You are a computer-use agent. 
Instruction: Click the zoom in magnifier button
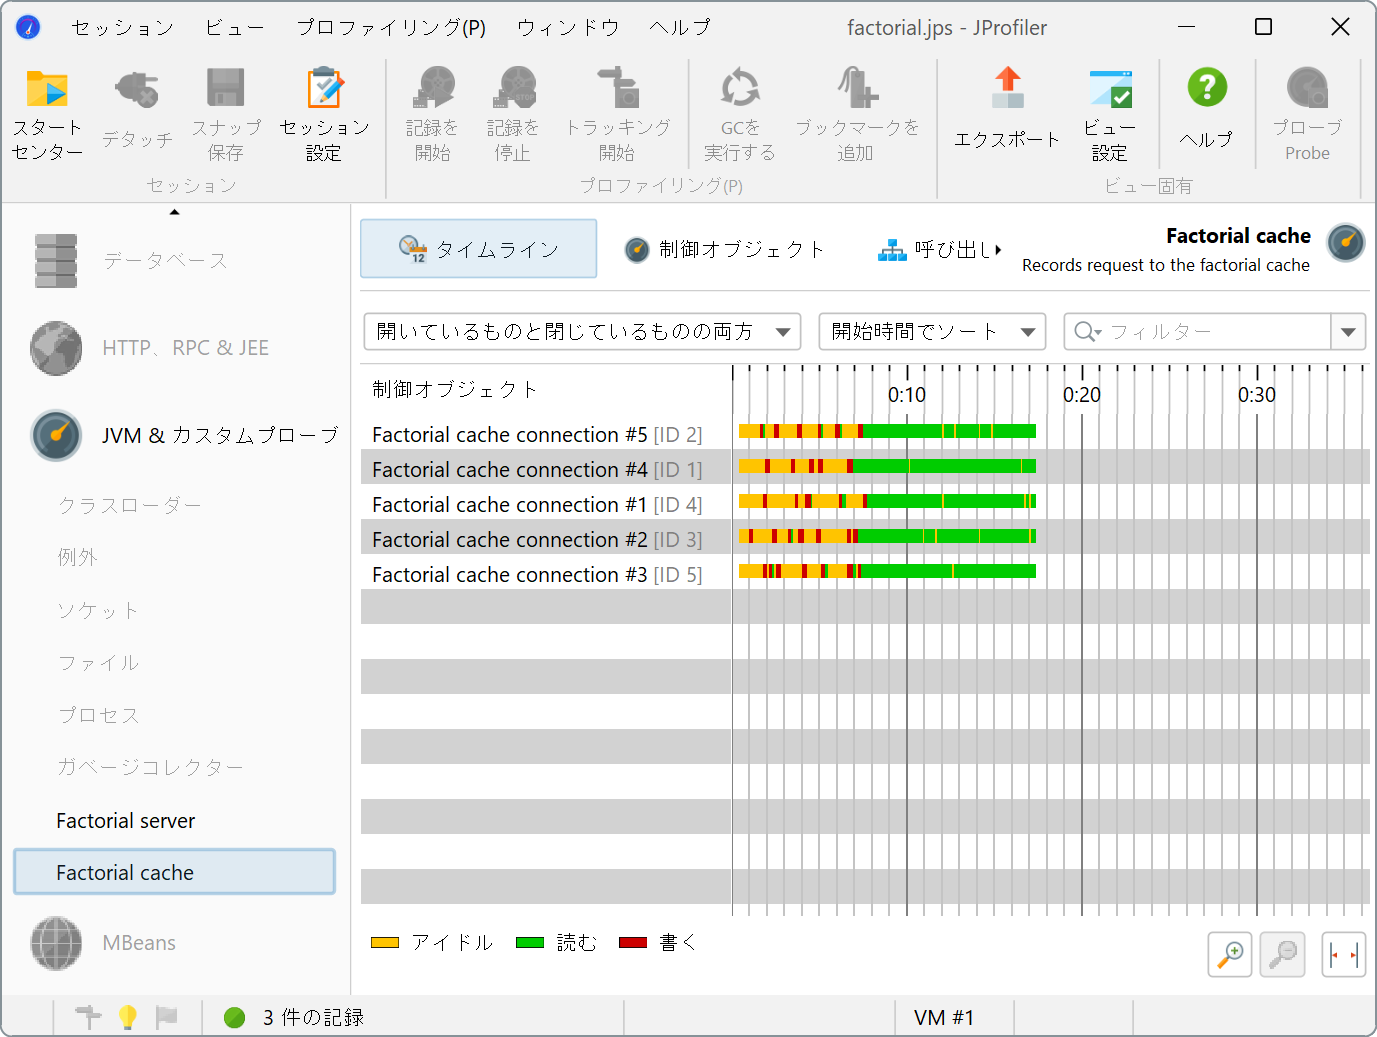coord(1230,955)
